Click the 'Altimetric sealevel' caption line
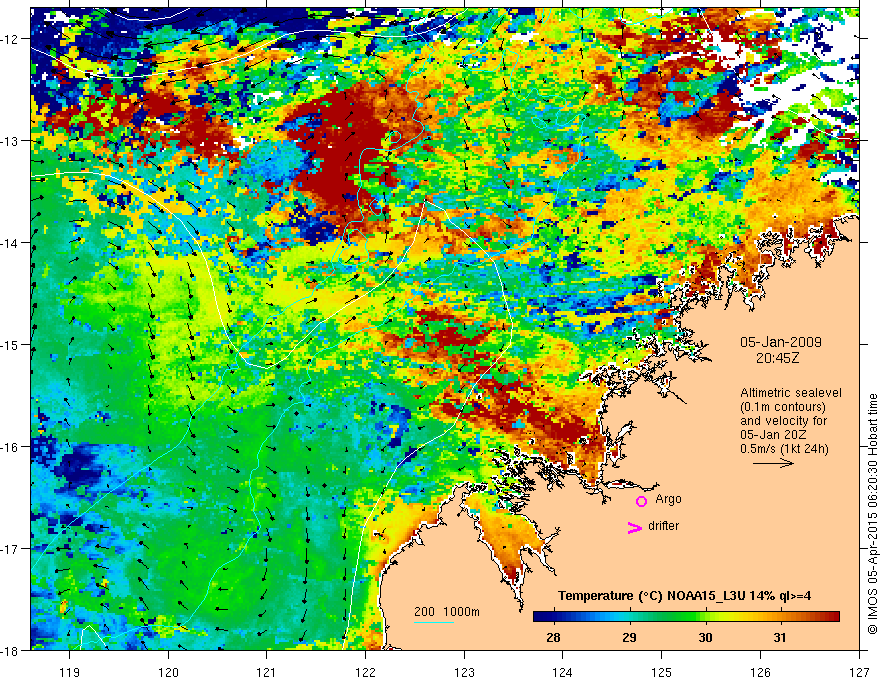Viewport: 880px width, 680px height. (791, 393)
